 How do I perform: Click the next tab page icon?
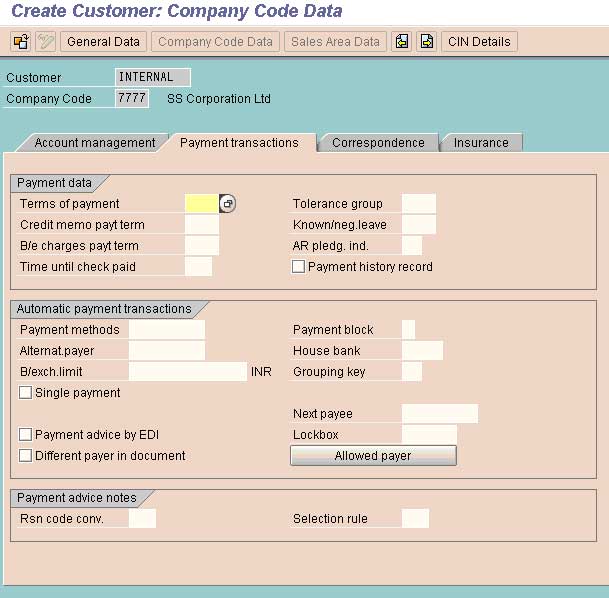427,42
